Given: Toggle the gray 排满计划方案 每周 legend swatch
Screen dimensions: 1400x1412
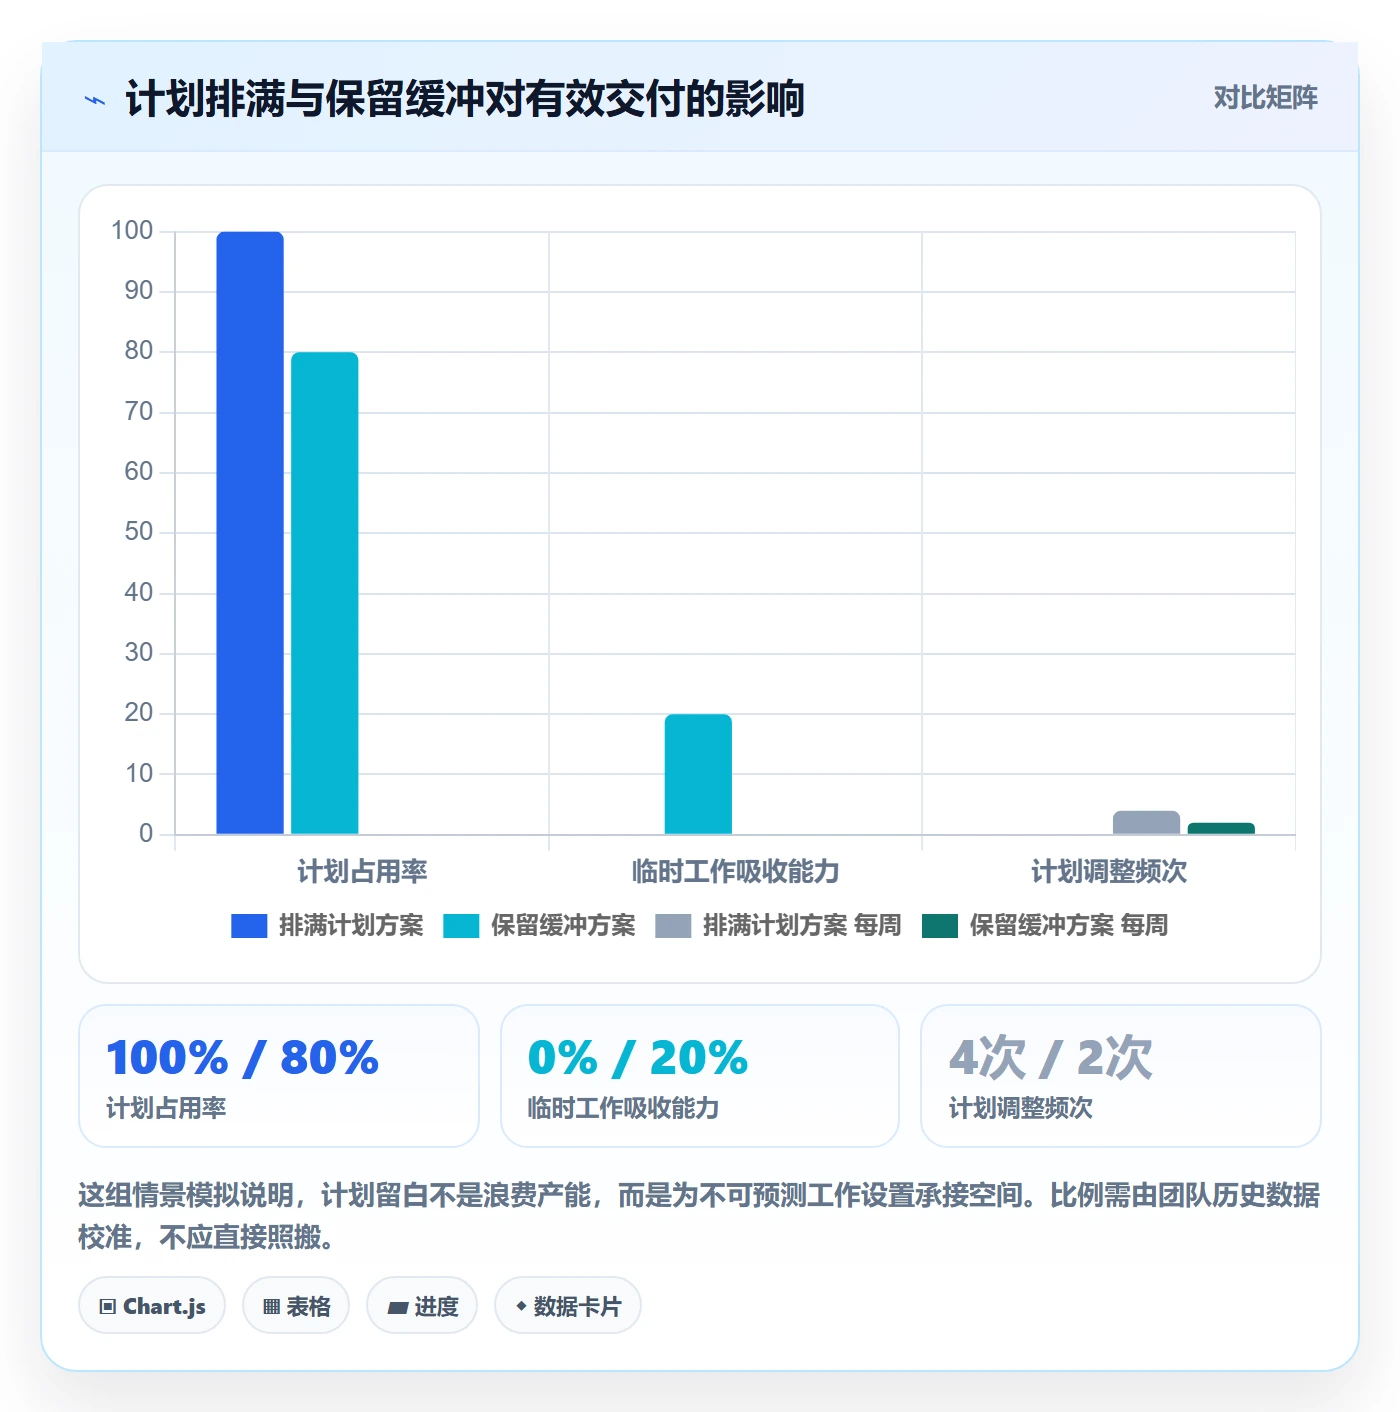Looking at the screenshot, I should [x=673, y=926].
